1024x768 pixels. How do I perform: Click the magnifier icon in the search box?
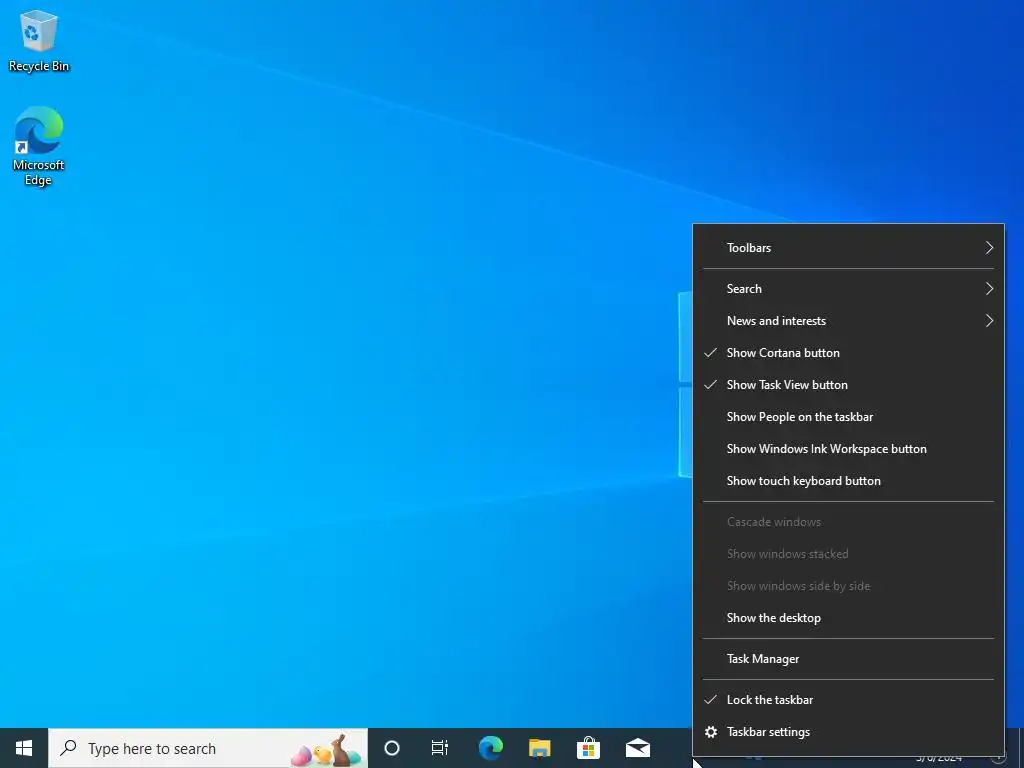click(68, 747)
